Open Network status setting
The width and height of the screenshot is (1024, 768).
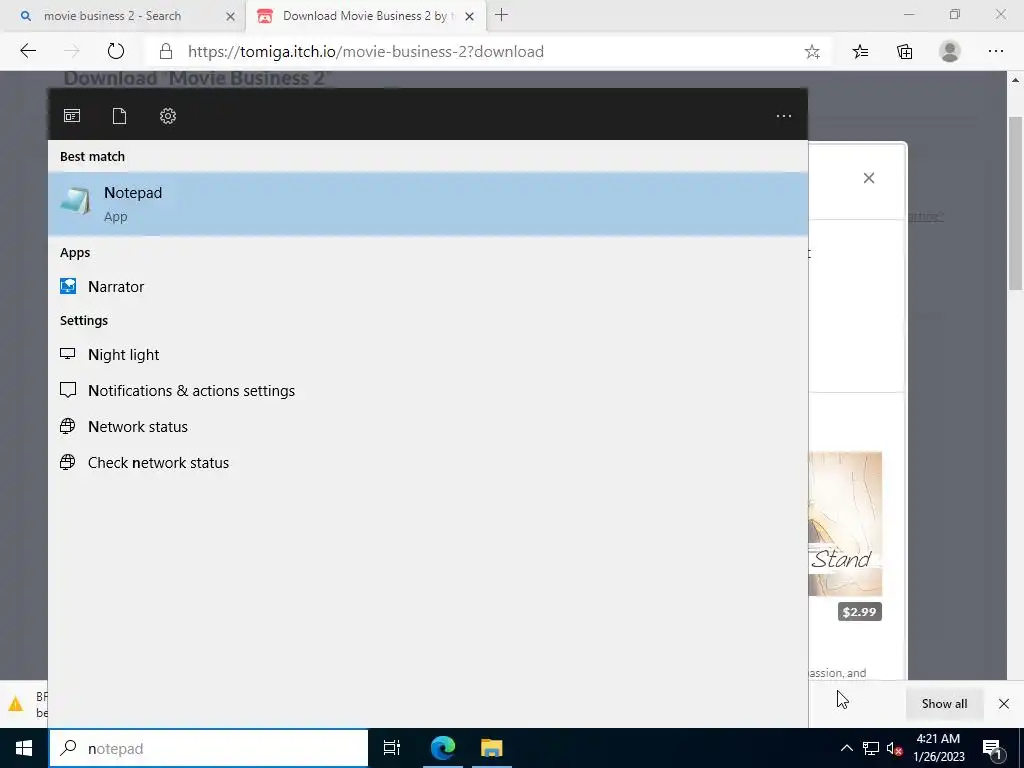tap(428, 426)
